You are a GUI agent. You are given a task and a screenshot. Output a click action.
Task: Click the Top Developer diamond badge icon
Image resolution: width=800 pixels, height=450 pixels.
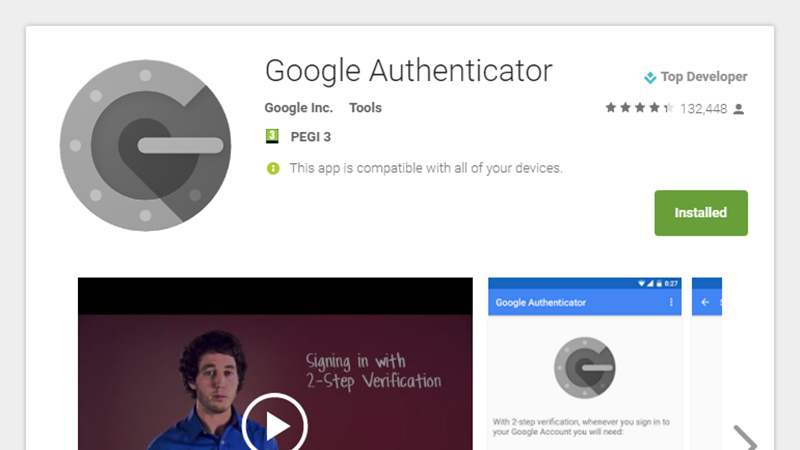coord(650,77)
